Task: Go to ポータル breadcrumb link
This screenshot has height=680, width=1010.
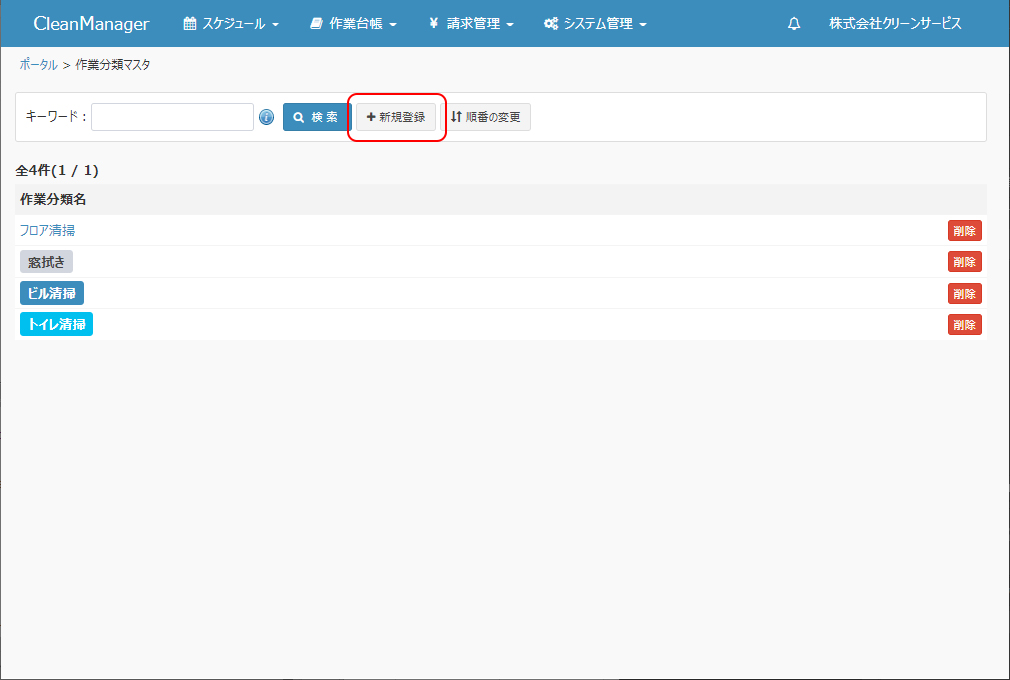Action: coord(38,65)
